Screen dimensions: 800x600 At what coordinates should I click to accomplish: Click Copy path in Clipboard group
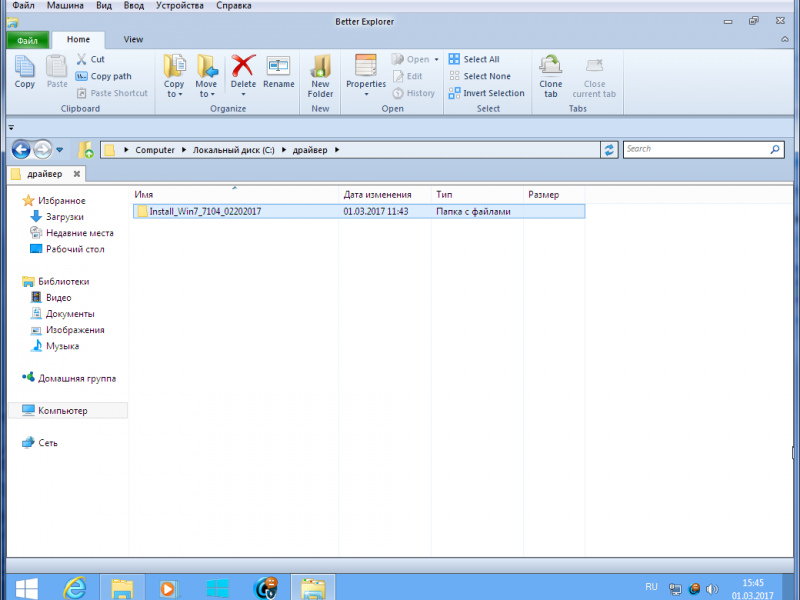[x=104, y=76]
